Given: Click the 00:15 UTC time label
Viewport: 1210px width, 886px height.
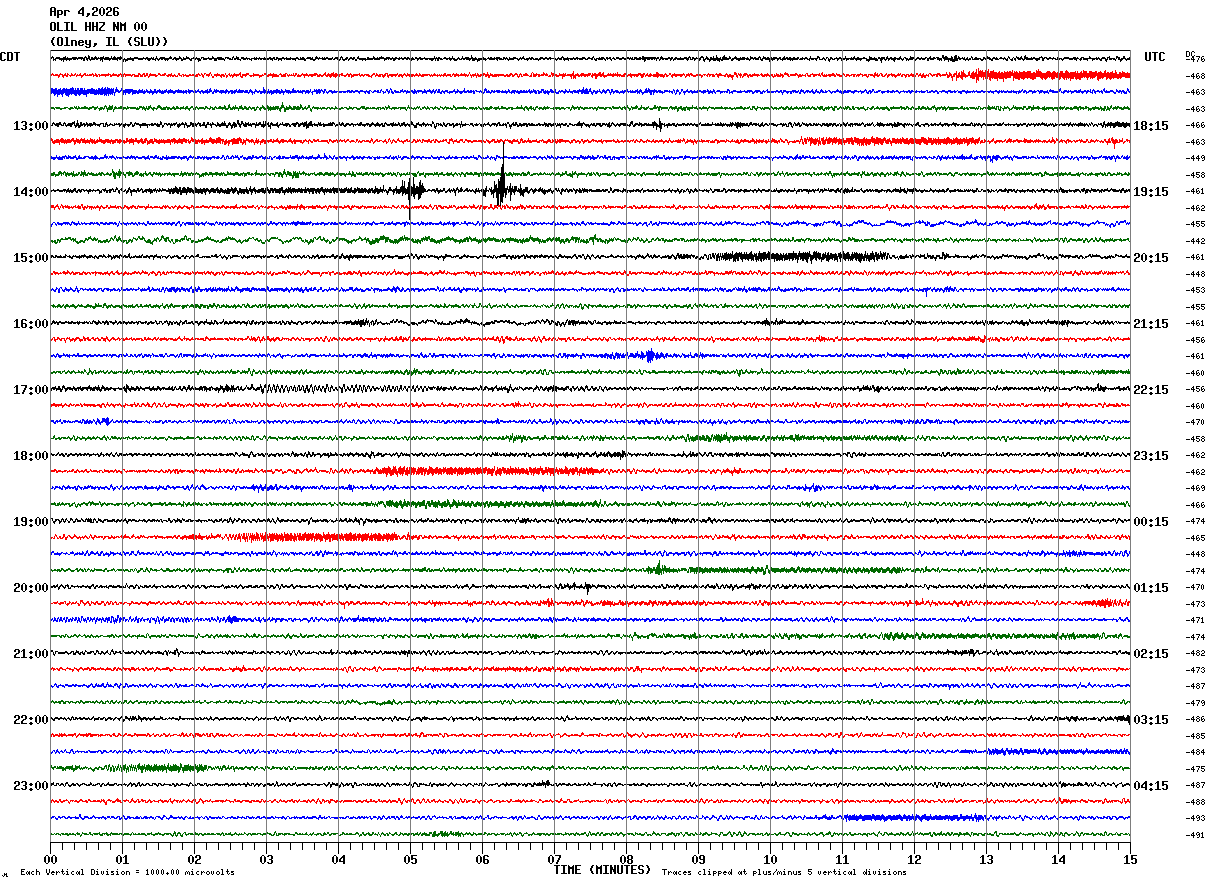Looking at the screenshot, I should pos(1150,522).
